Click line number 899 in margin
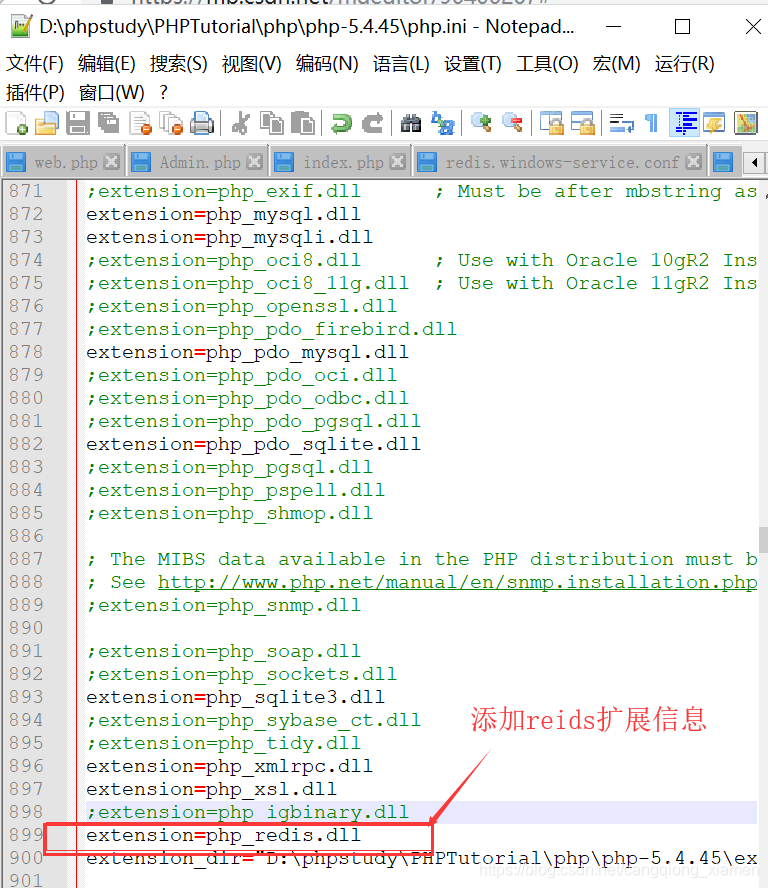Viewport: 768px width, 888px height. click(x=25, y=835)
